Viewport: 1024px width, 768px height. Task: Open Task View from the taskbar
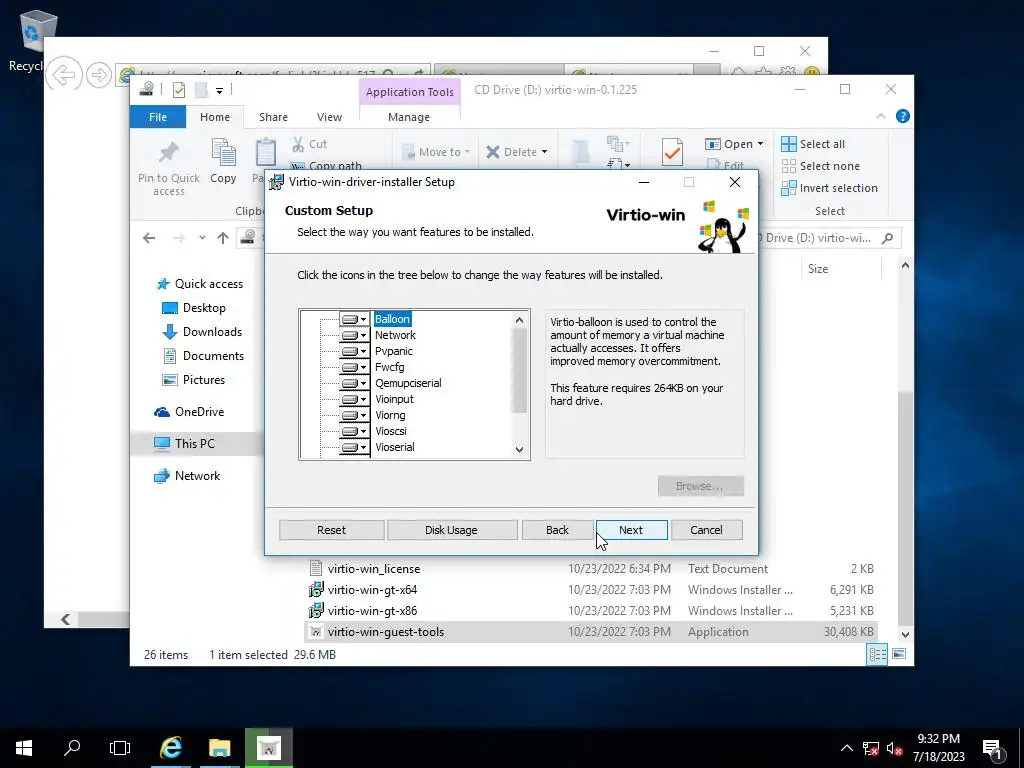(x=120, y=748)
